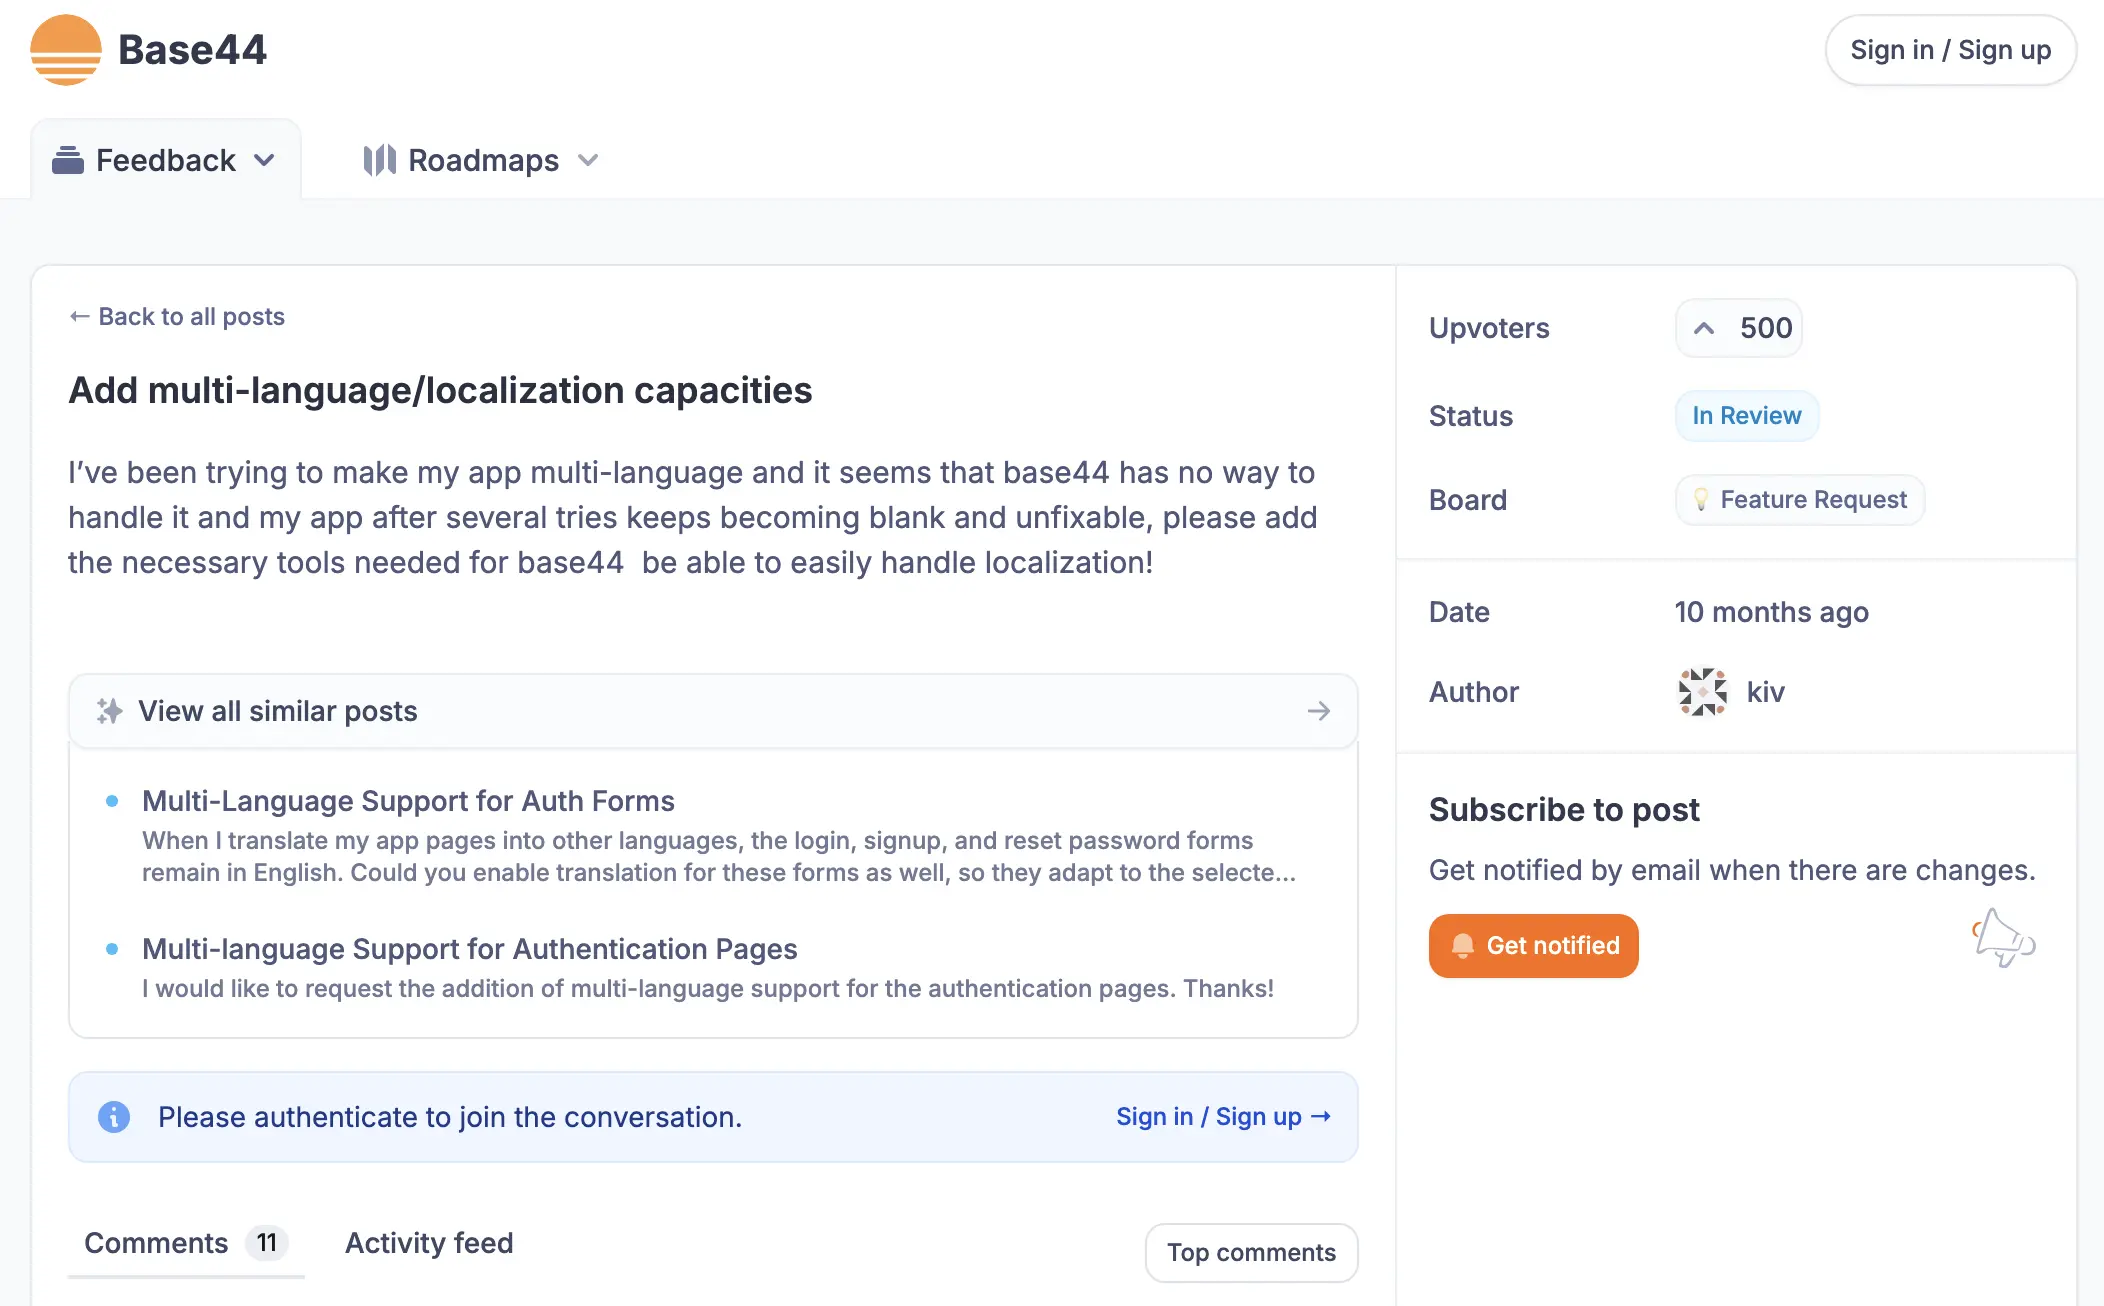The height and width of the screenshot is (1306, 2104).
Task: Click the blue info circle icon
Action: point(114,1117)
